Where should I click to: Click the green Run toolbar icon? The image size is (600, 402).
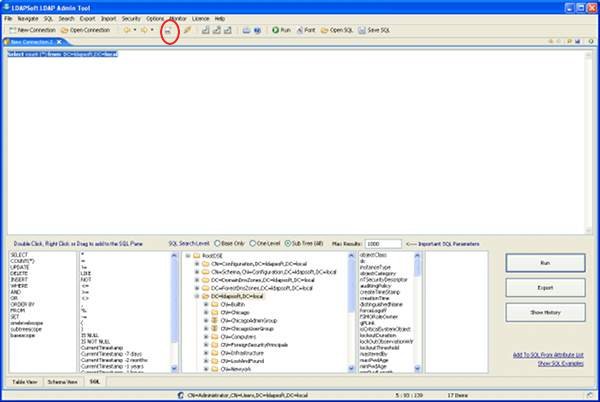pyautogui.click(x=275, y=30)
